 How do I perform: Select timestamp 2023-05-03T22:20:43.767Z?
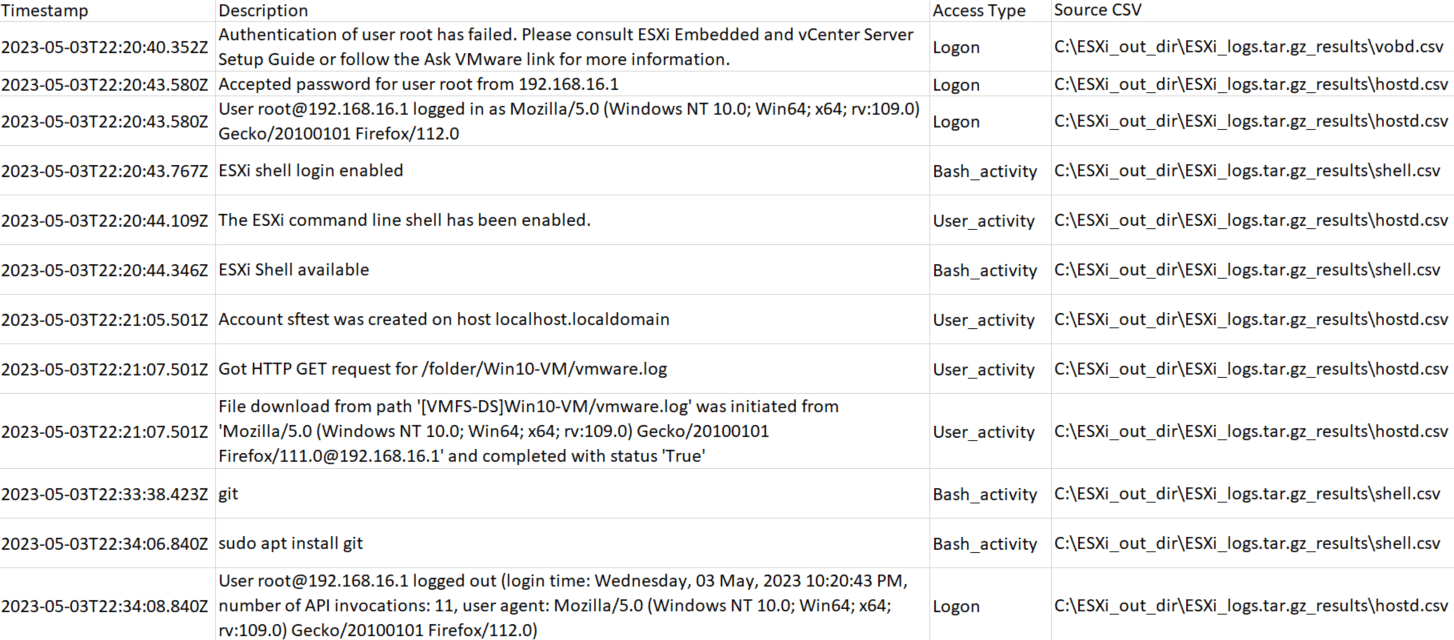click(104, 171)
